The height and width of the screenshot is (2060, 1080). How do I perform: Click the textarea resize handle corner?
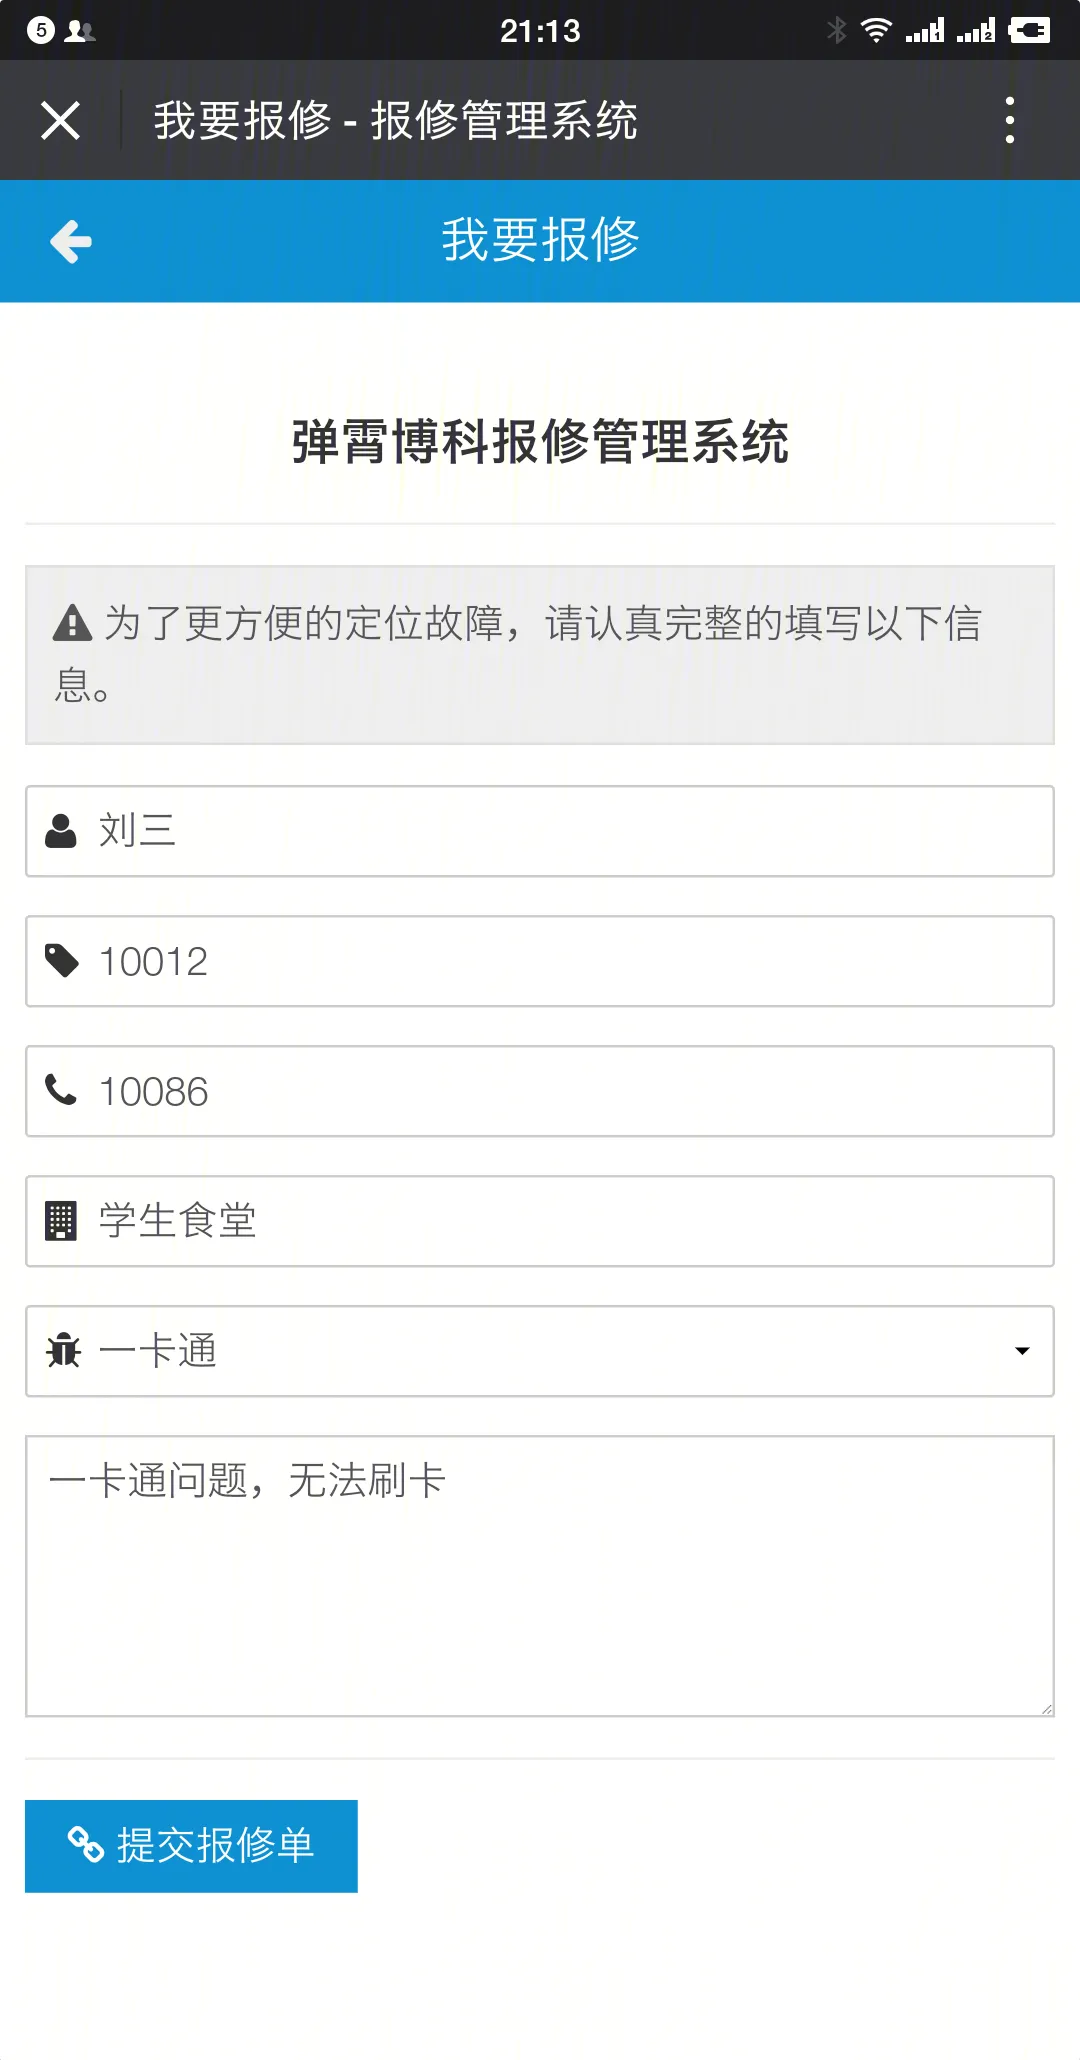pyautogui.click(x=1046, y=1709)
